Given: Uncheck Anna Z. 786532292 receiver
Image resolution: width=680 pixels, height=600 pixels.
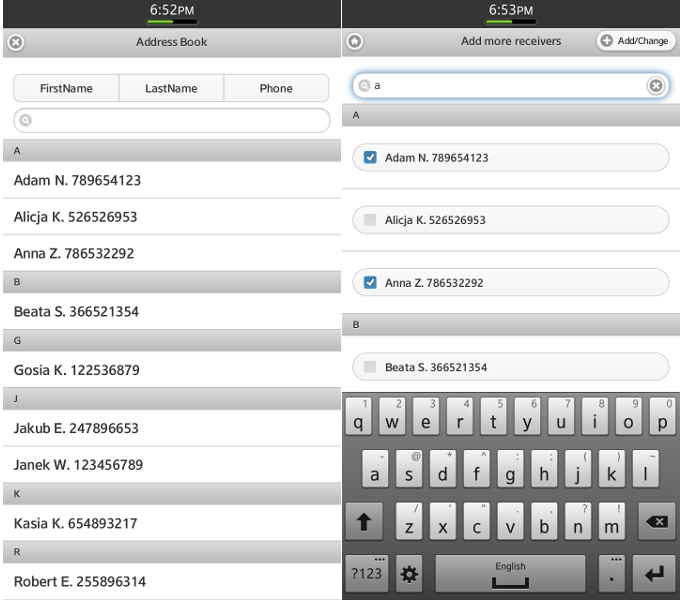Looking at the screenshot, I should pyautogui.click(x=371, y=283).
